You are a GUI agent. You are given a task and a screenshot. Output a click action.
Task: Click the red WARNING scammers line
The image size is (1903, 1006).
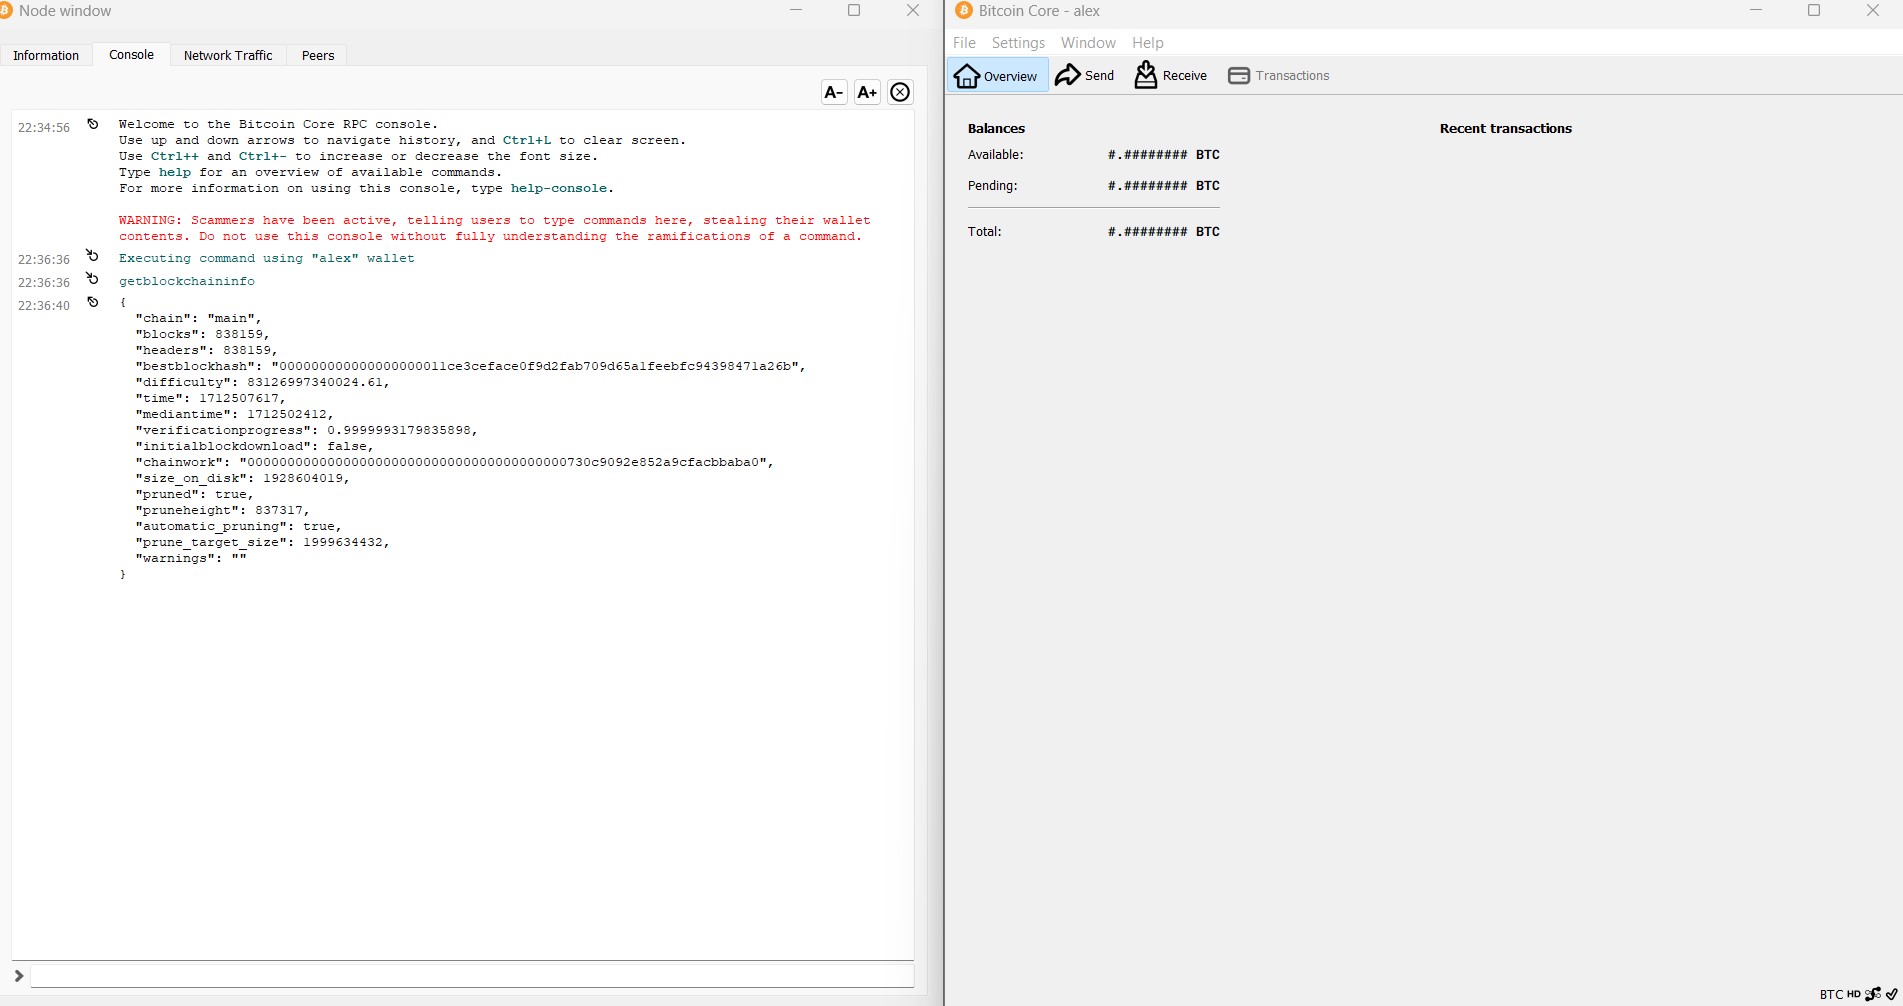(495, 220)
